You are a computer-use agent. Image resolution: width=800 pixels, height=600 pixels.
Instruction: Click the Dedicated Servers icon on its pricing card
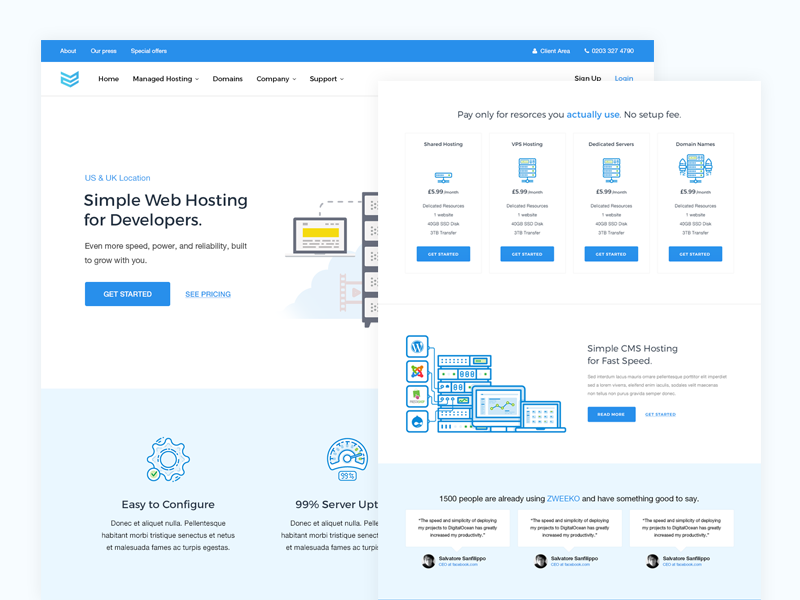pyautogui.click(x=610, y=170)
